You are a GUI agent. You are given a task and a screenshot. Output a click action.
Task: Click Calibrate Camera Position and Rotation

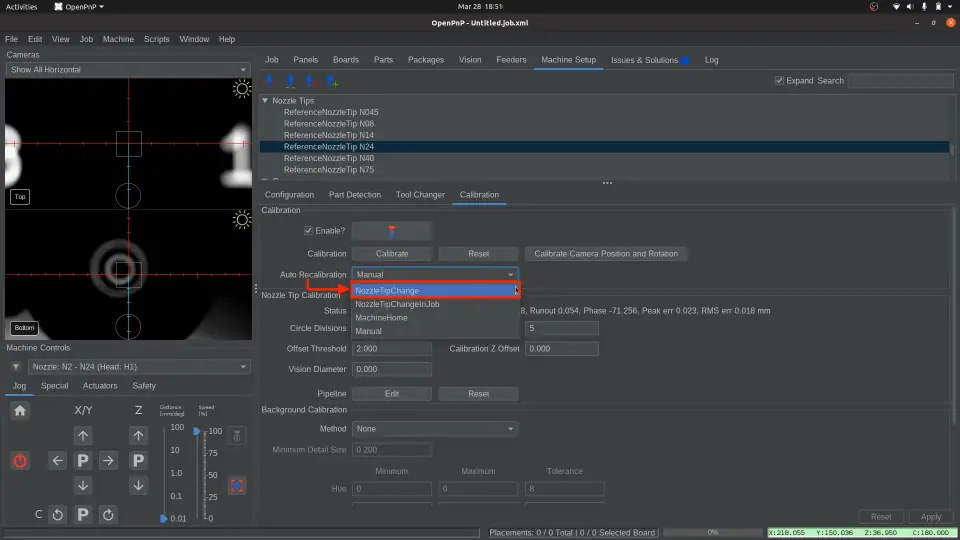(606, 254)
